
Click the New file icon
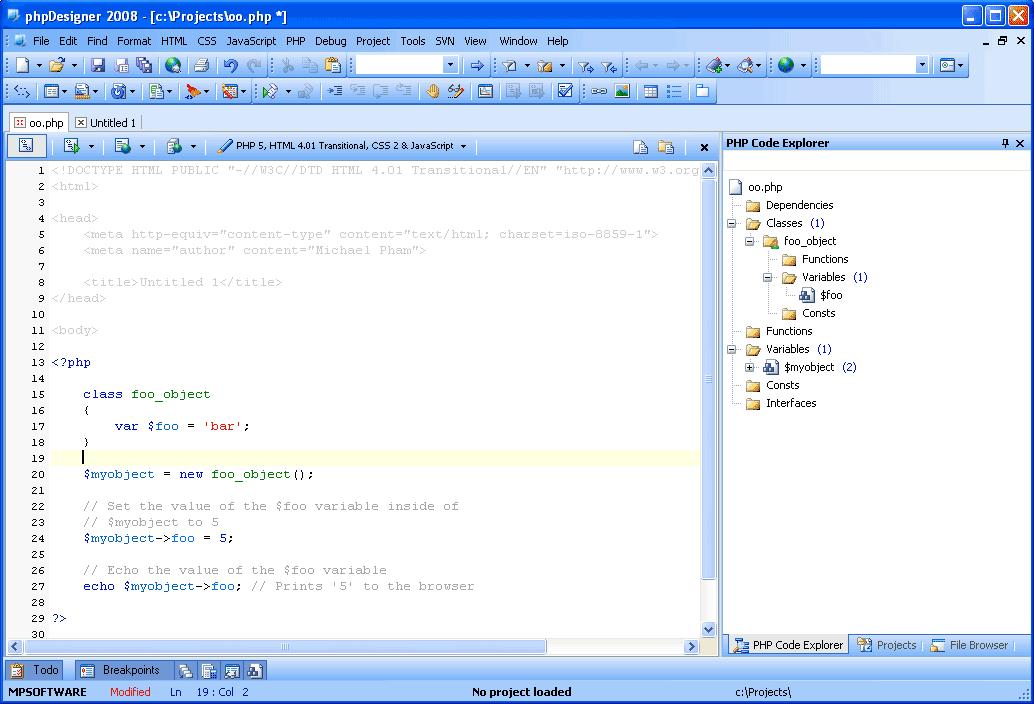point(22,65)
